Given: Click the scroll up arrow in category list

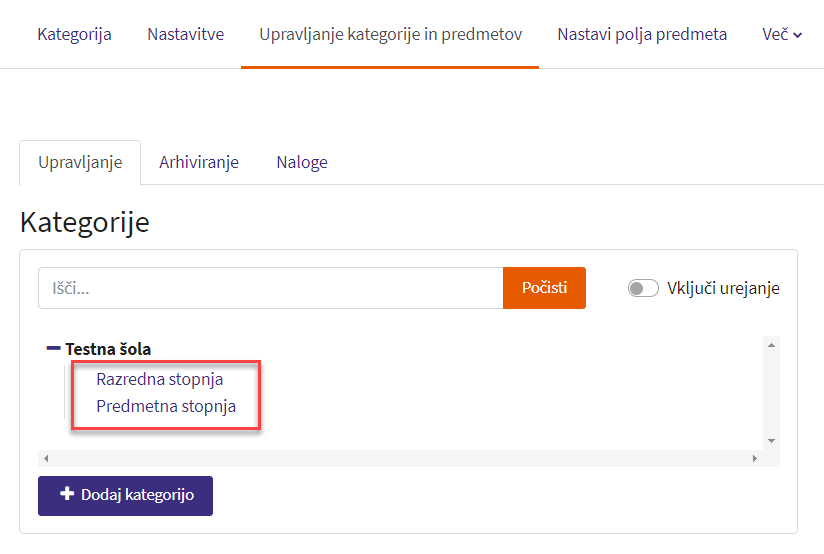Looking at the screenshot, I should click(771, 345).
